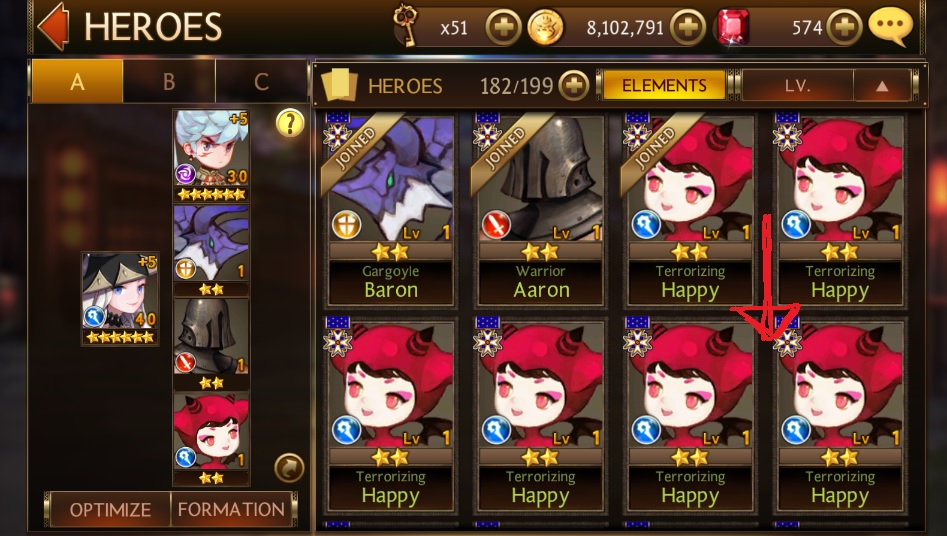Open the yellow question mark help
The height and width of the screenshot is (536, 947).
coord(290,123)
